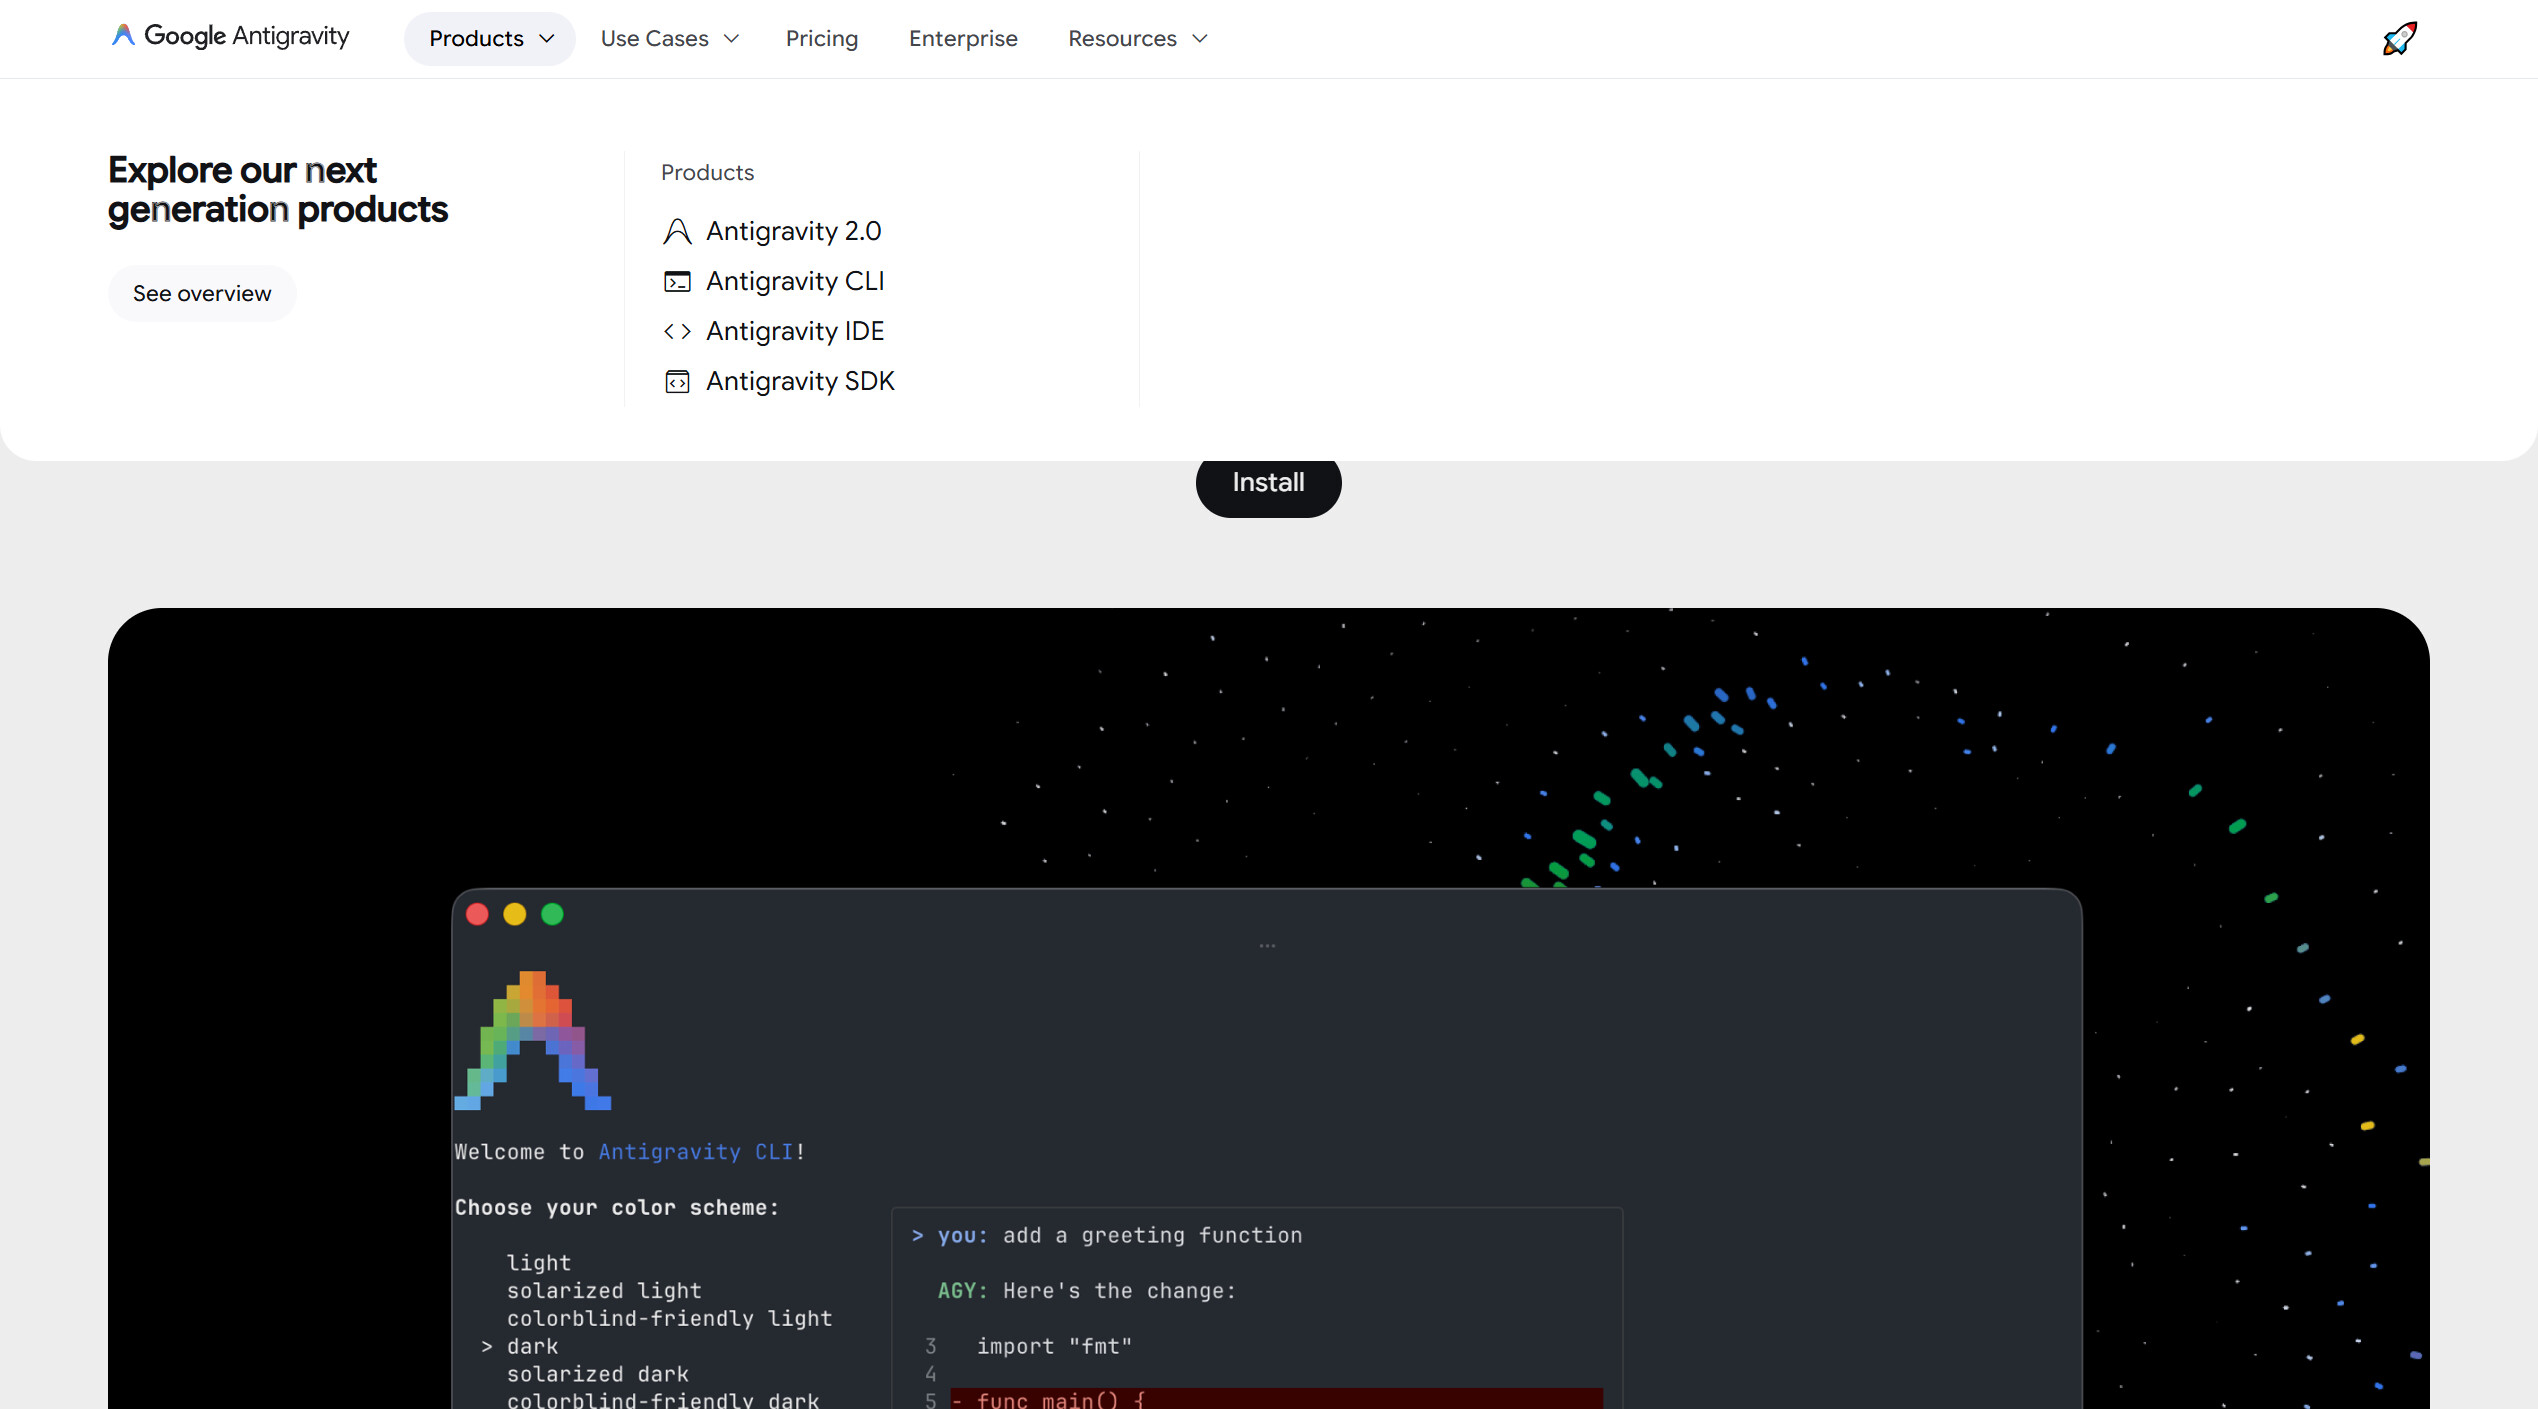Expand the Resources menu chevron

tap(1200, 39)
